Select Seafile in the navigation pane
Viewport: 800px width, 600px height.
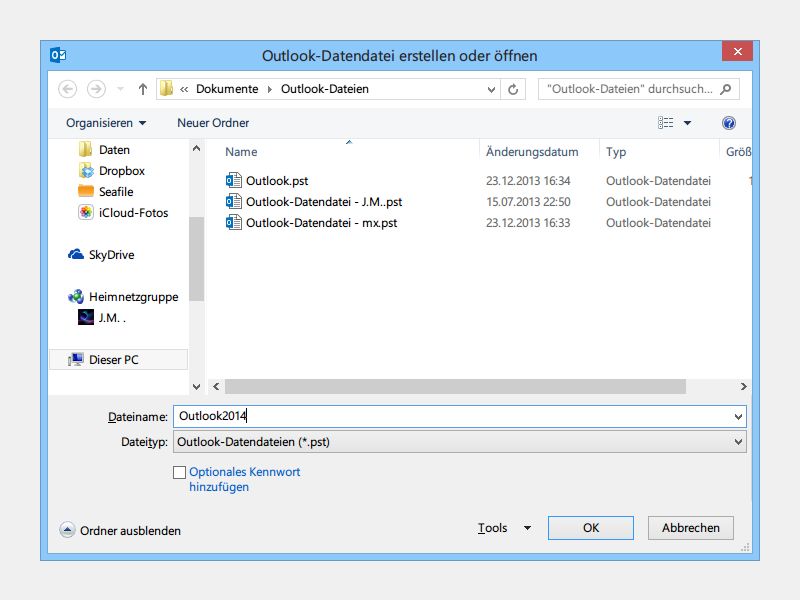click(x=116, y=191)
